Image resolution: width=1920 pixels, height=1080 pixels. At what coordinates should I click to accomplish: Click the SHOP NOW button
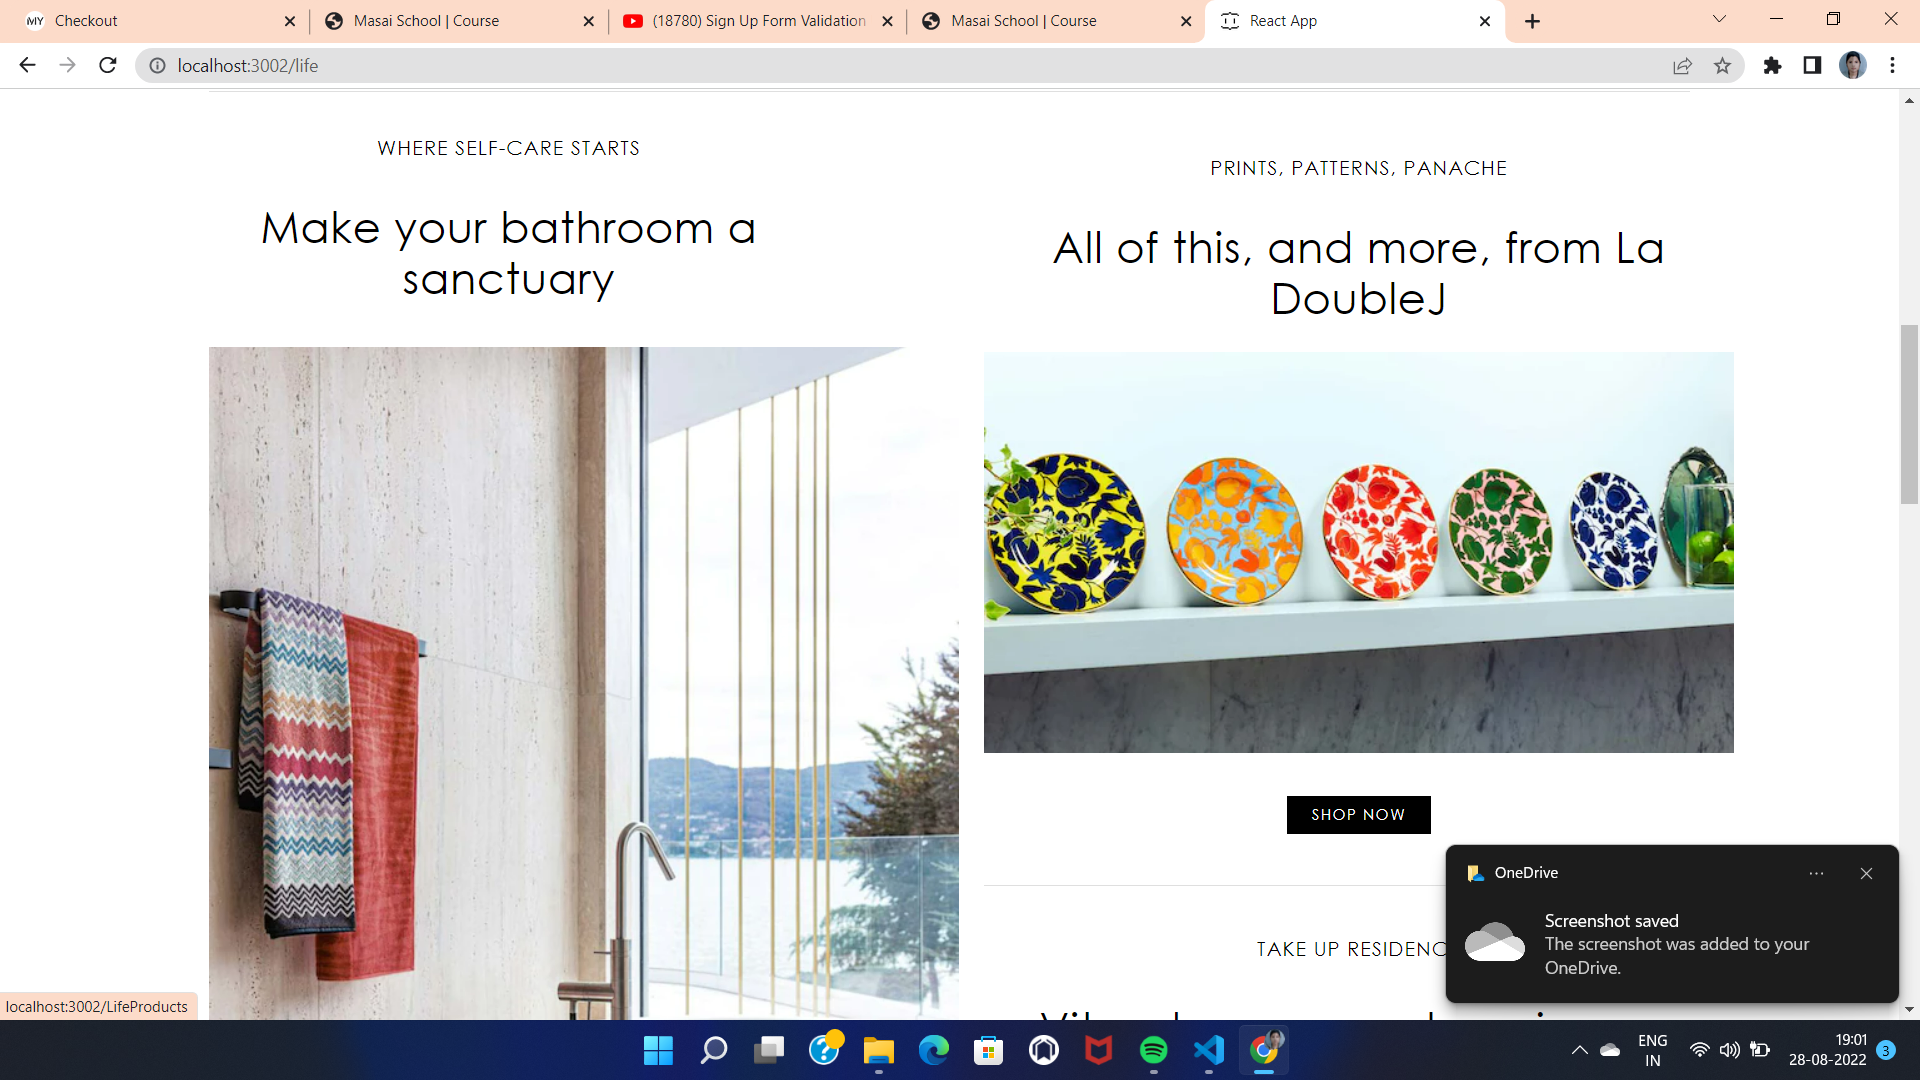(1358, 814)
